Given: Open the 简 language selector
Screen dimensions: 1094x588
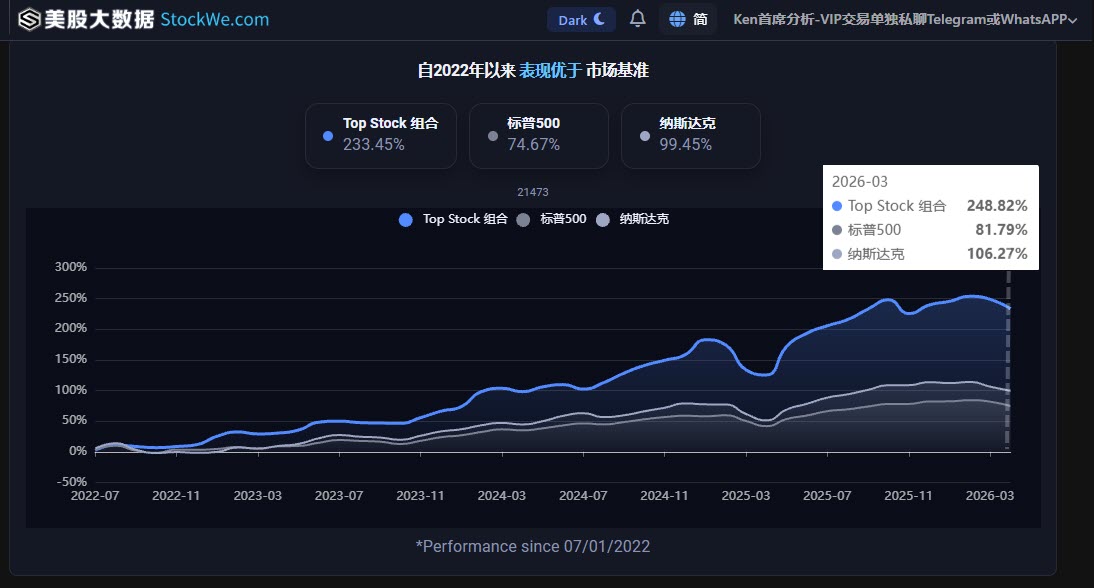Looking at the screenshot, I should (689, 18).
